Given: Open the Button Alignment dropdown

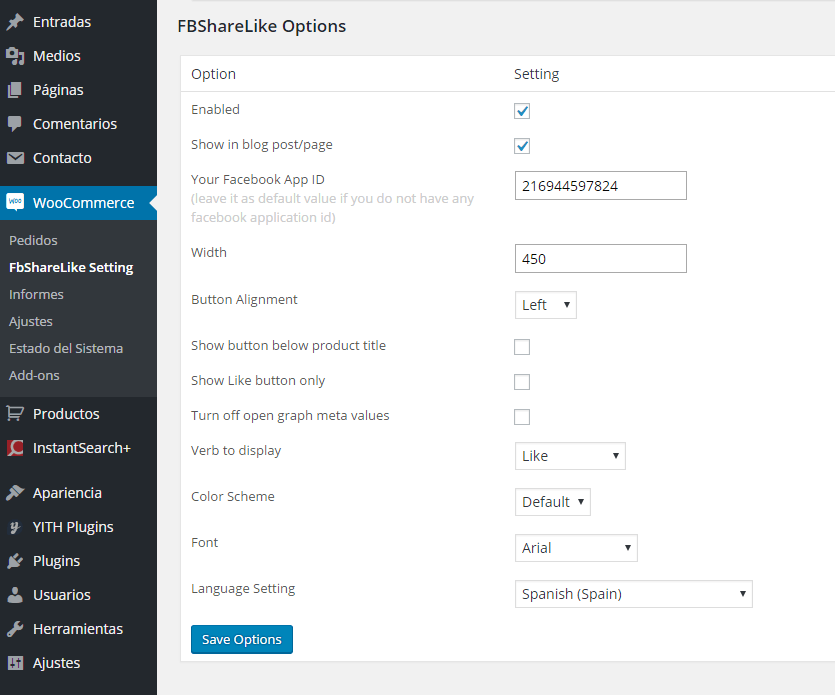Looking at the screenshot, I should [x=546, y=305].
